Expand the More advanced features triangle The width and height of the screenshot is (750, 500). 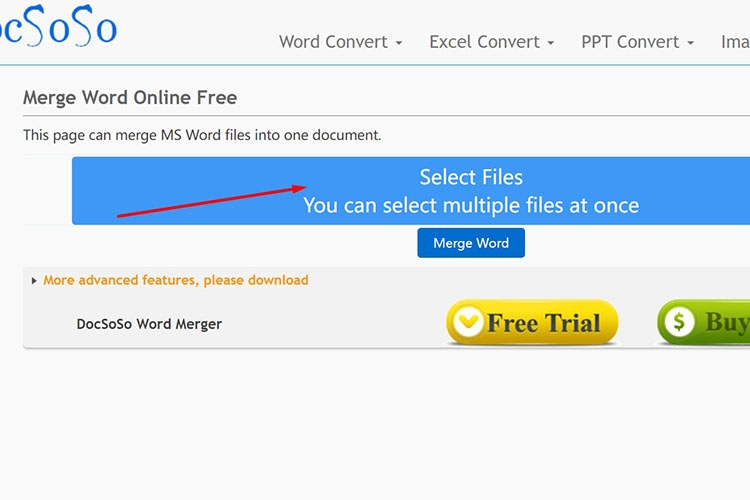33,280
